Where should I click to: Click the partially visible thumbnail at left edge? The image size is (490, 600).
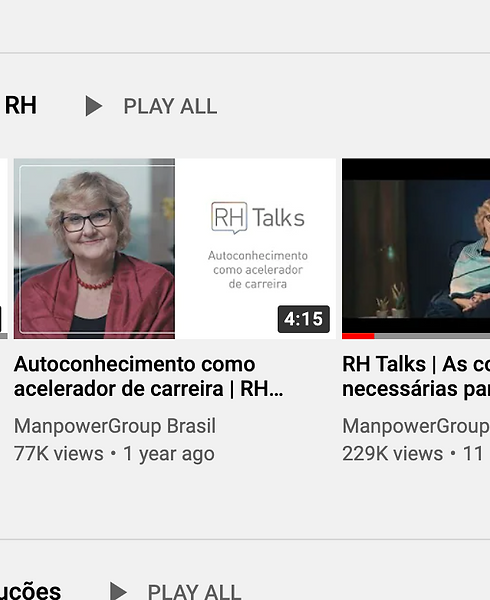3,248
